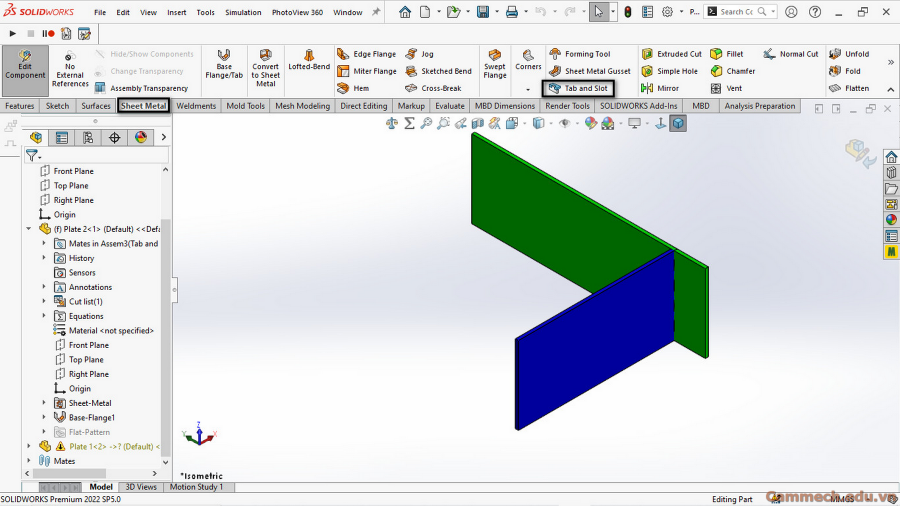Switch to the Weldments tab
The height and width of the screenshot is (506, 900).
(x=196, y=106)
